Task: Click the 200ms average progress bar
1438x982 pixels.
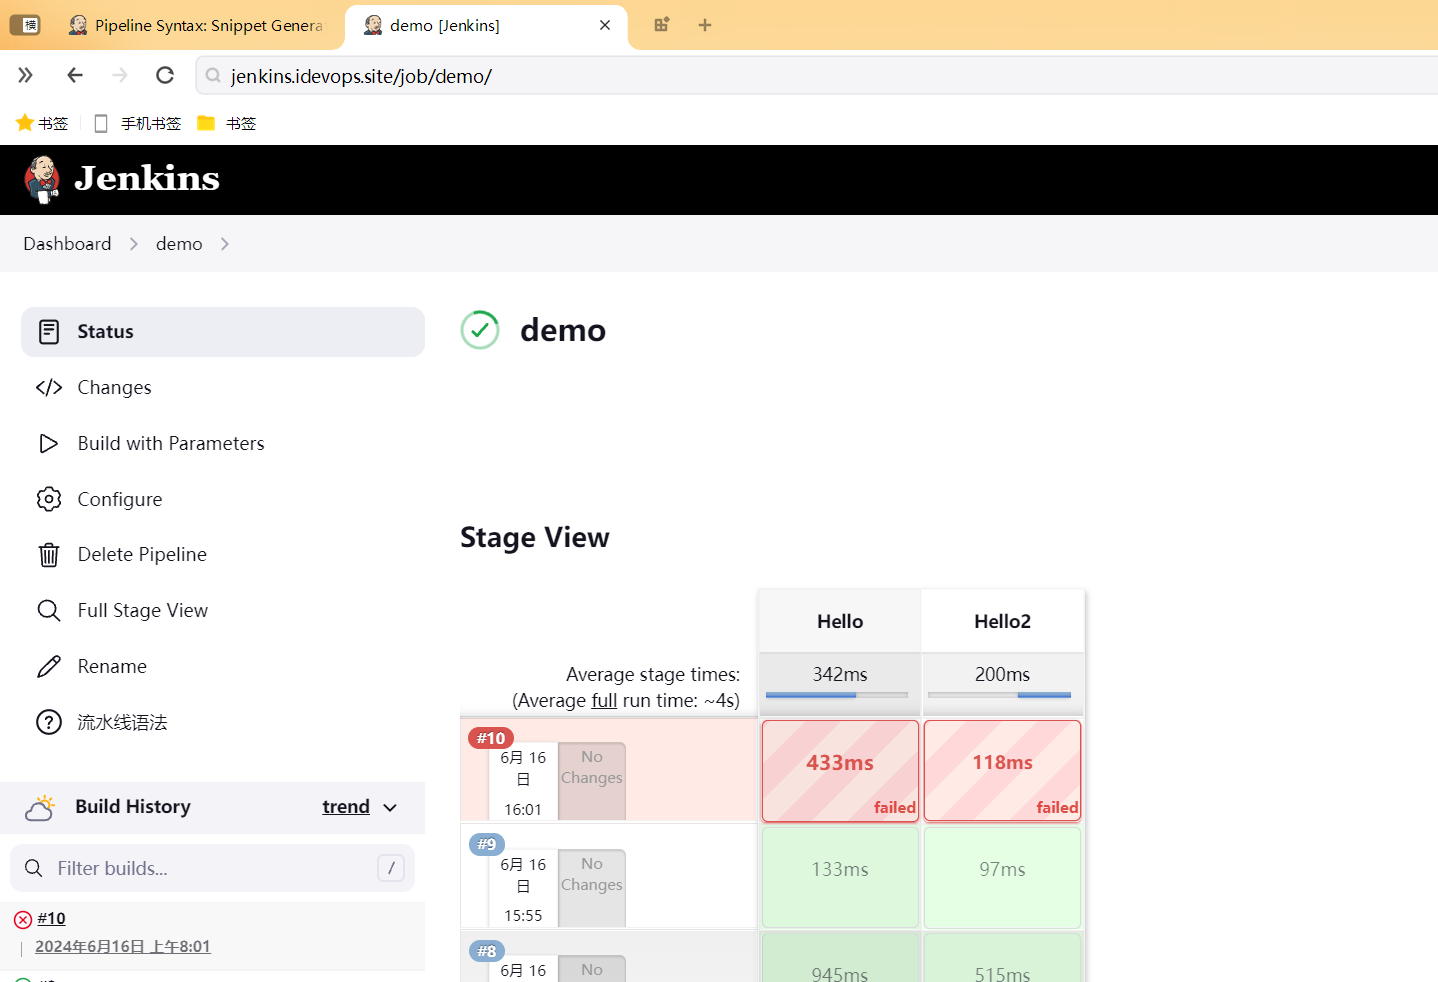Action: click(x=999, y=694)
